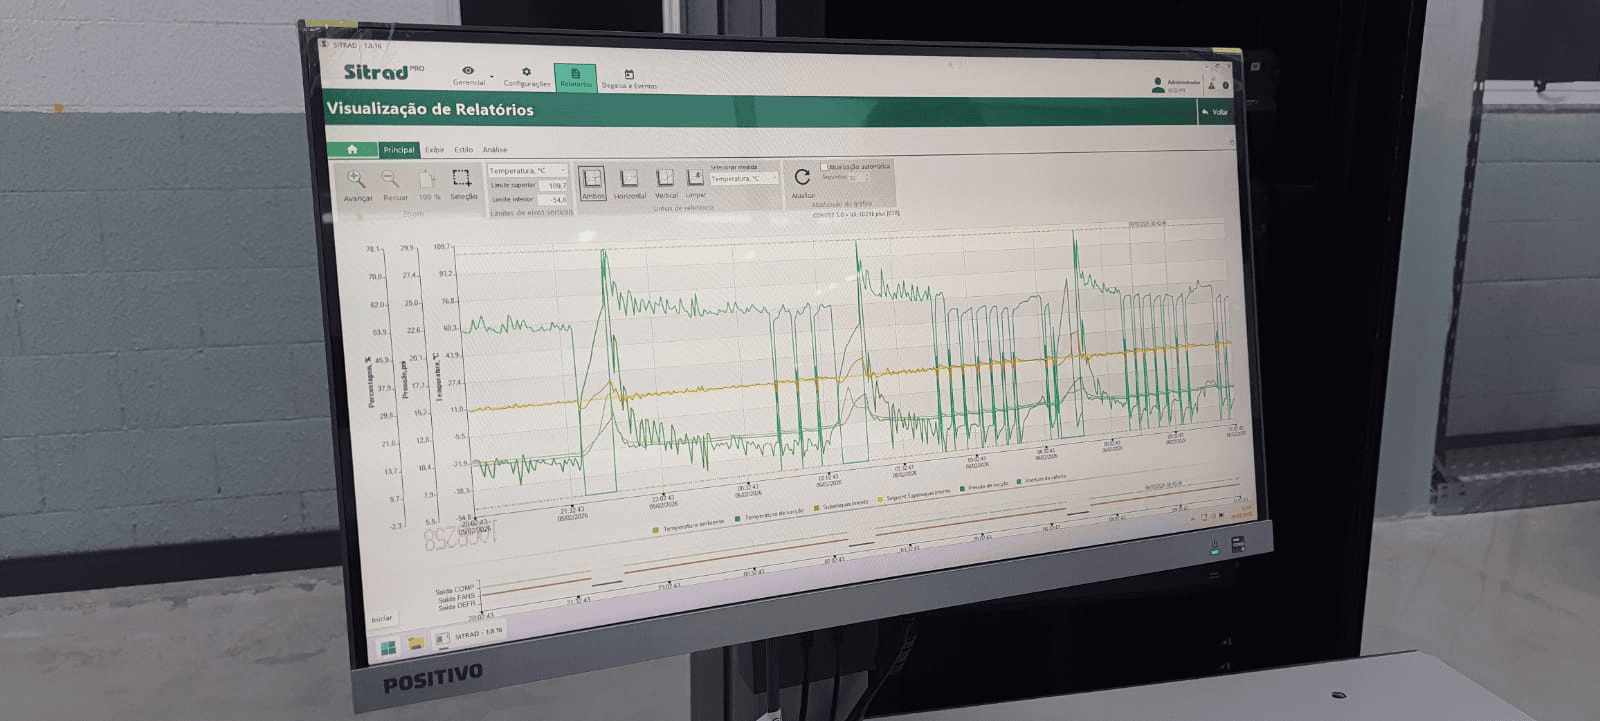Open the Selecionar medida dropdown
The height and width of the screenshot is (721, 1600).
click(x=744, y=179)
